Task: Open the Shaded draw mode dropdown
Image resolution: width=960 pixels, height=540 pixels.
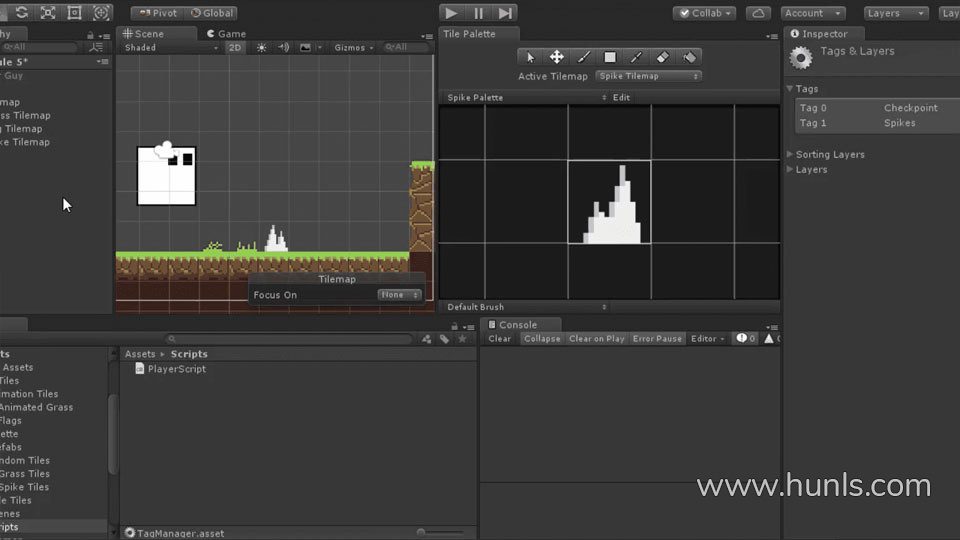Action: click(x=170, y=47)
